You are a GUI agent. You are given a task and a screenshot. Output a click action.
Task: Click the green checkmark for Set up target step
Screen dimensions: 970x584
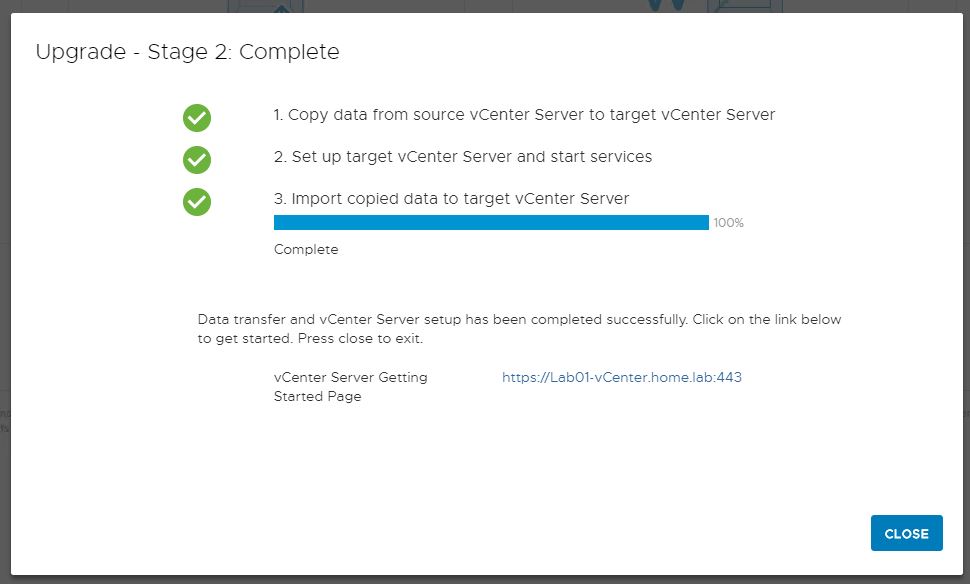197,160
